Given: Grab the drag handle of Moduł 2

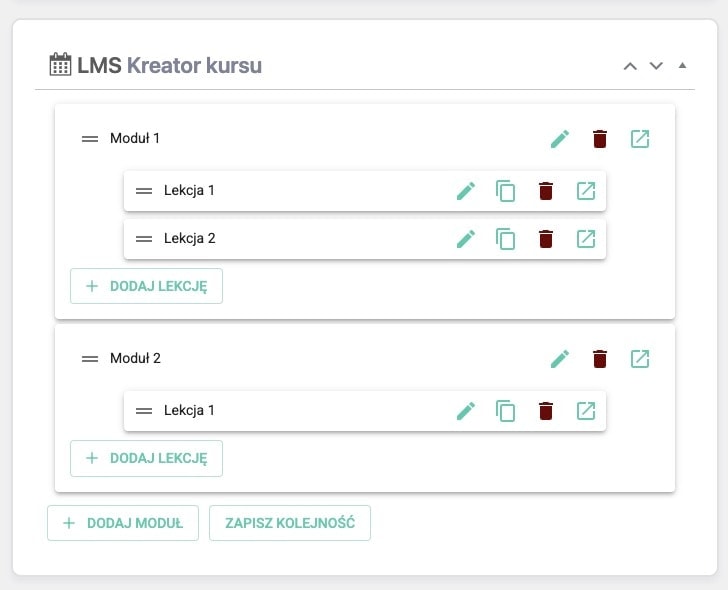Looking at the screenshot, I should tap(91, 359).
